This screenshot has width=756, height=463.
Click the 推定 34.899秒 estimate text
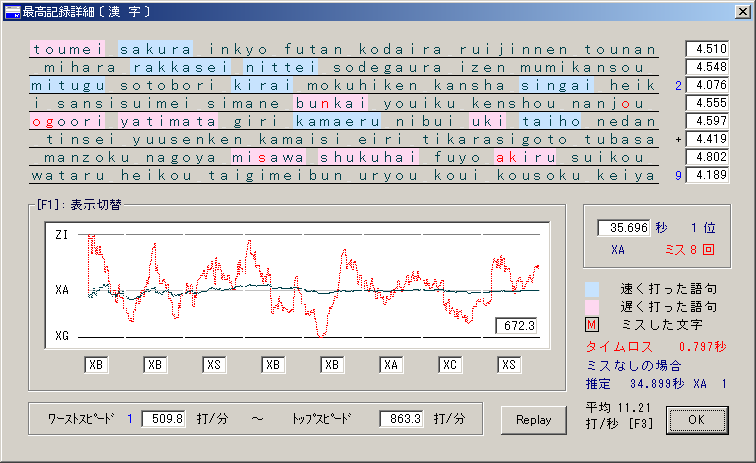656,384
